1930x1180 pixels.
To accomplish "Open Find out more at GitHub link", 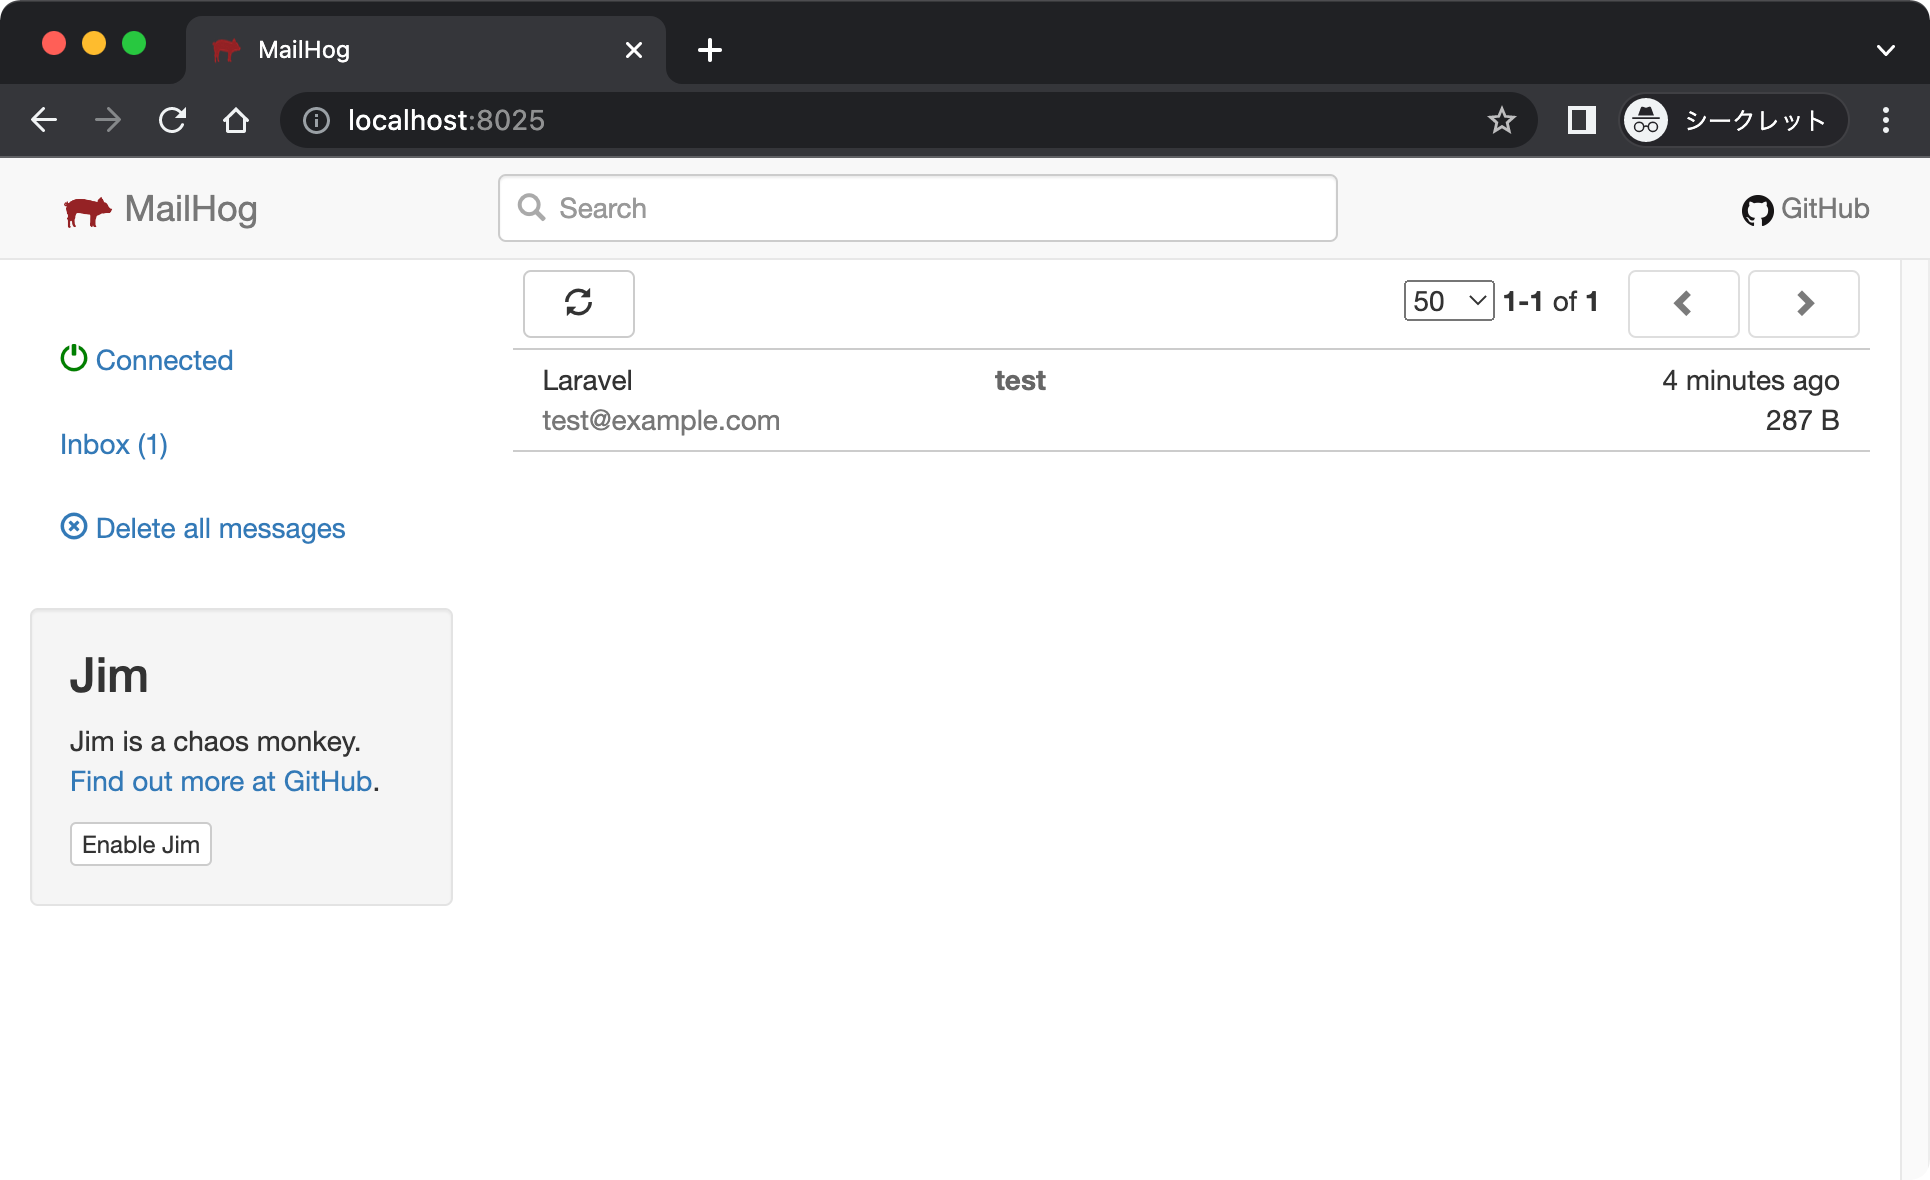I will click(221, 781).
